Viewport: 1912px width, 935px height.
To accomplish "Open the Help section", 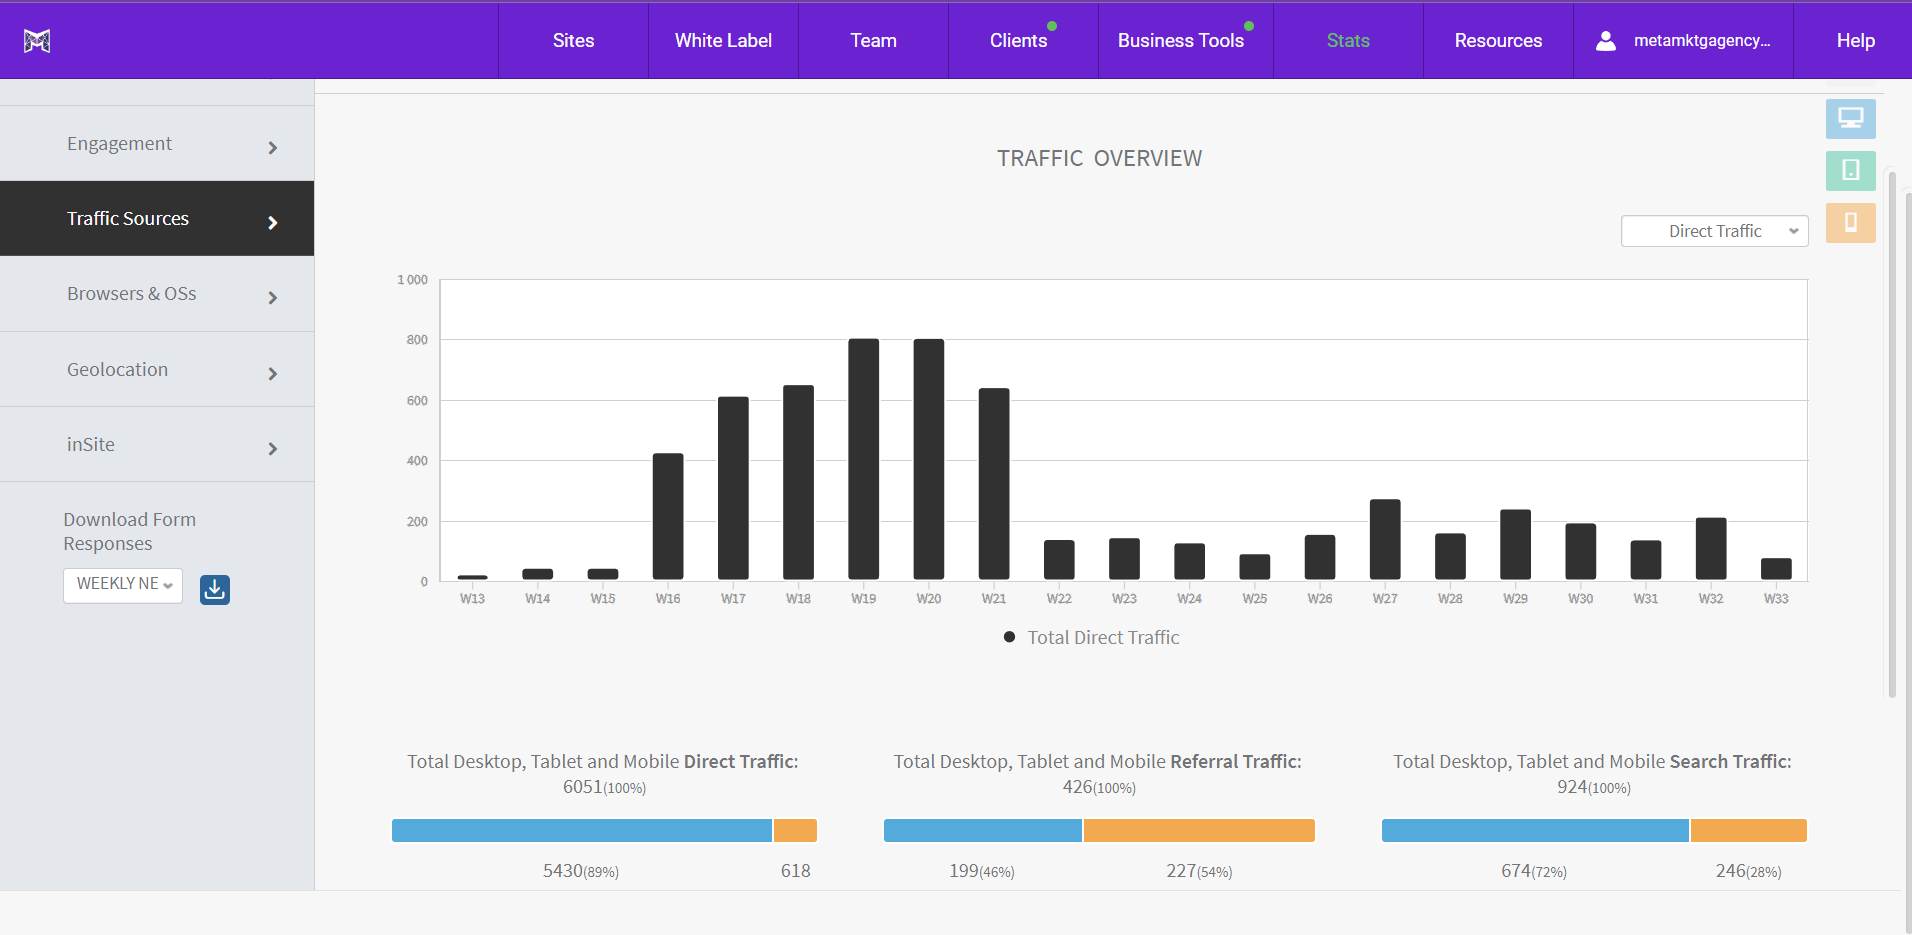I will coord(1855,40).
